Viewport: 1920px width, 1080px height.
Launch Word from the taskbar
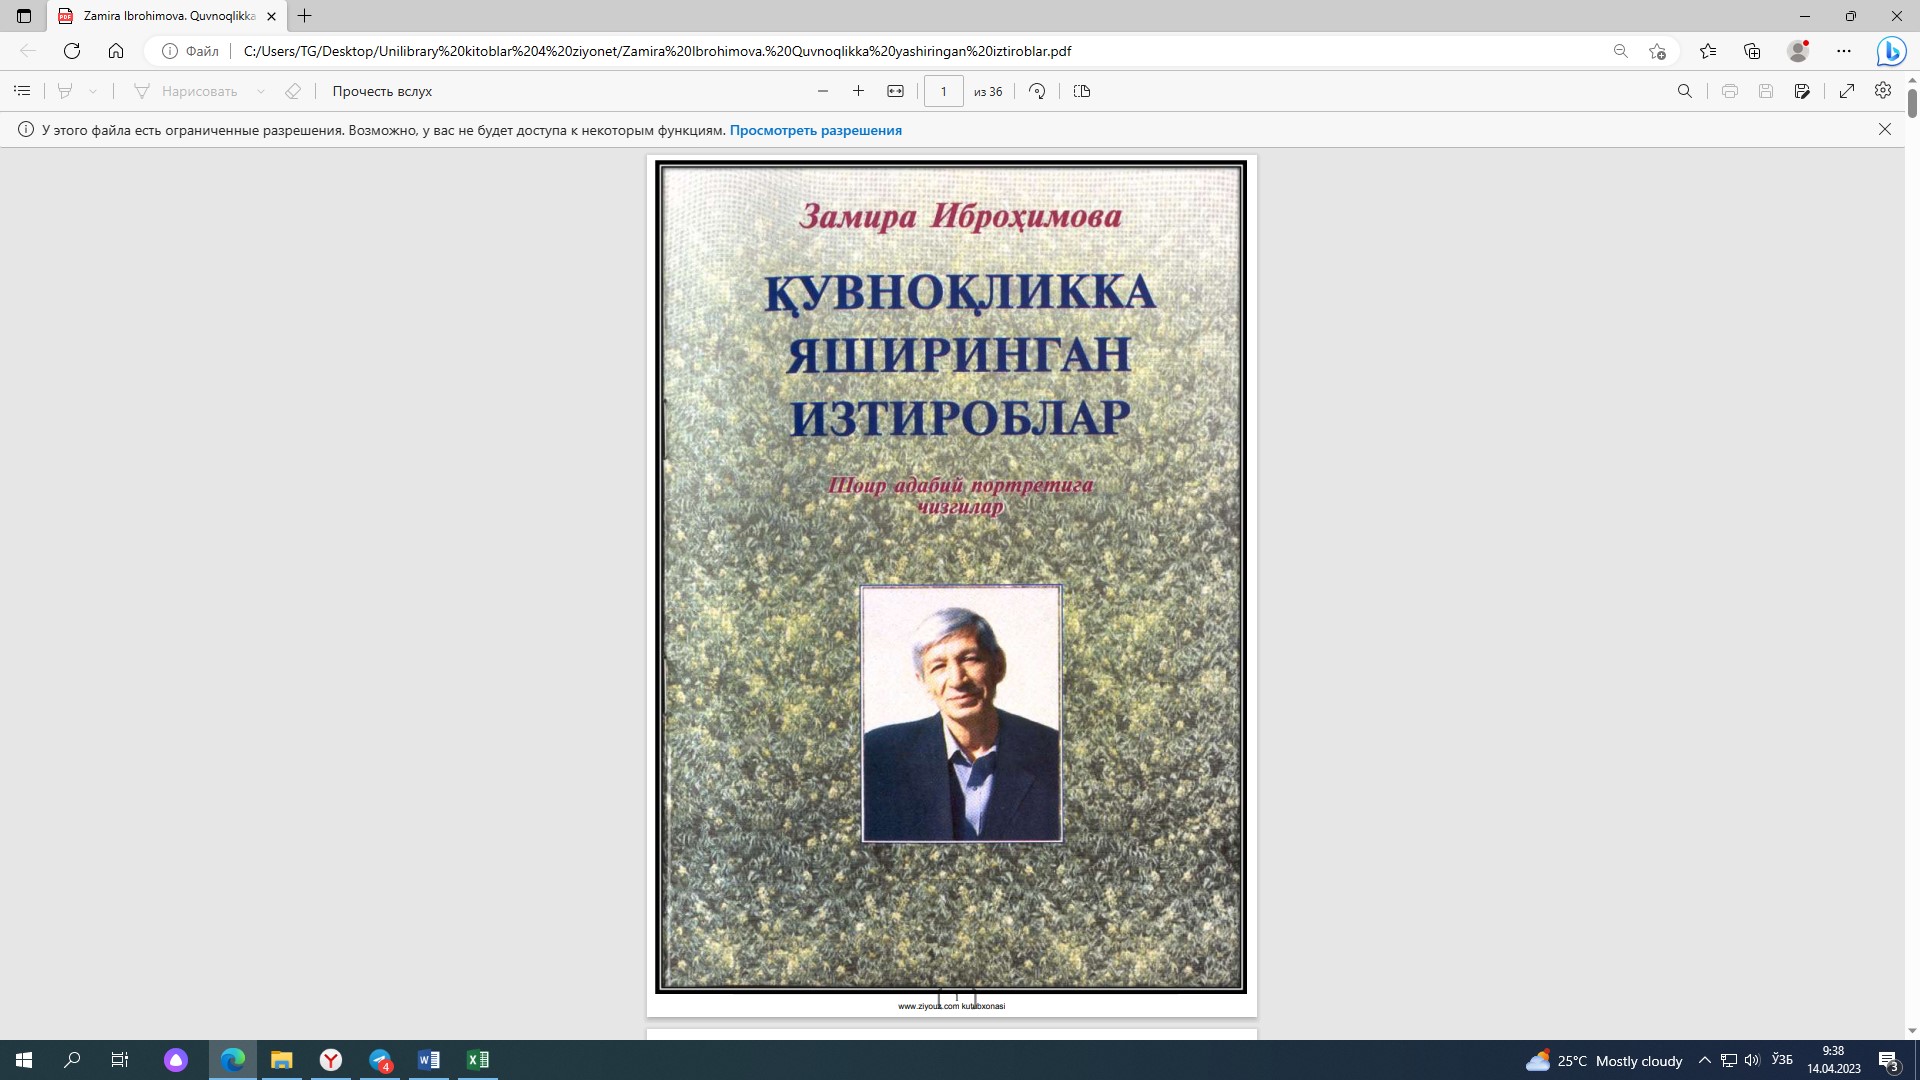(x=429, y=1059)
